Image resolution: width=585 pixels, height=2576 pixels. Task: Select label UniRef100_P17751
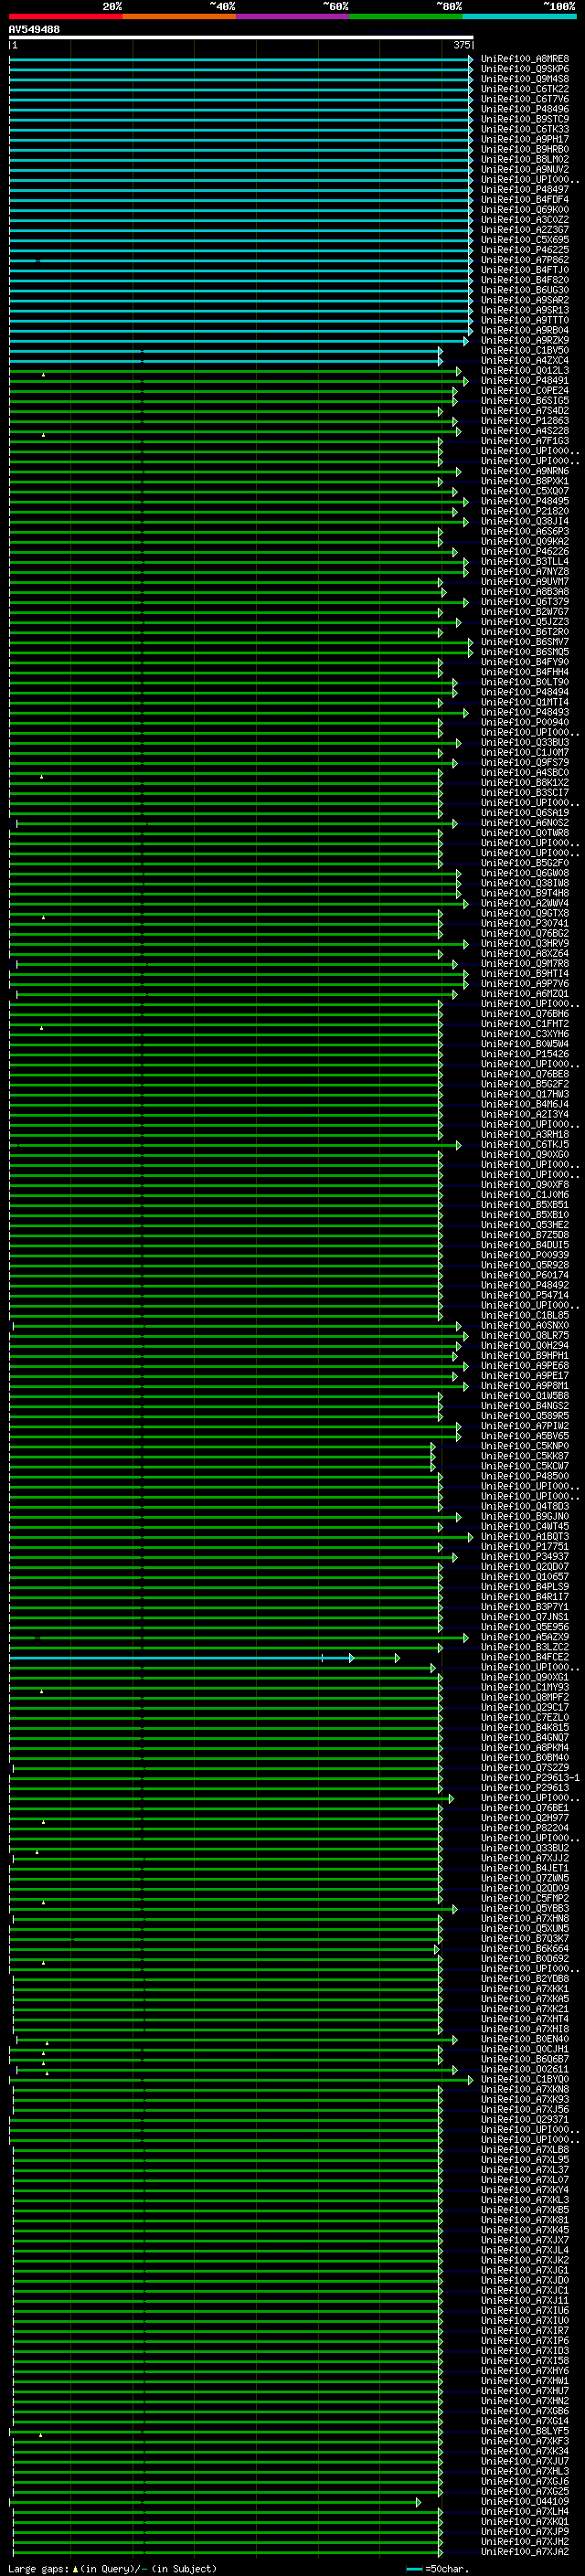point(525,1546)
